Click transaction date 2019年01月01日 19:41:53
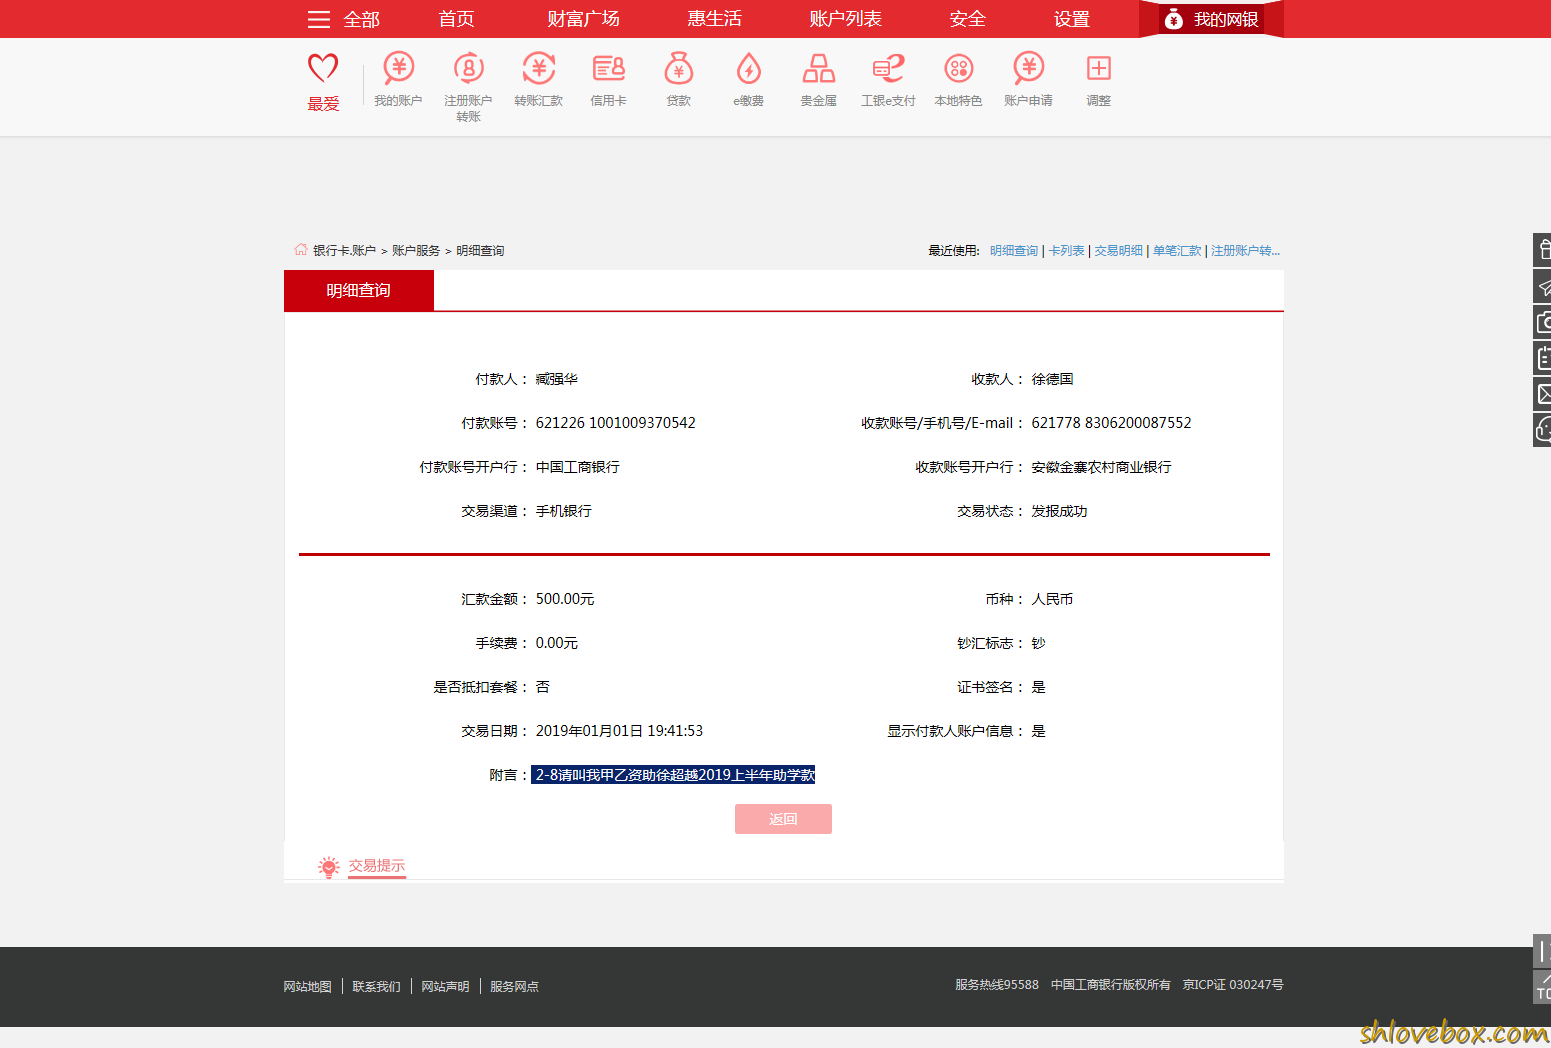Image resolution: width=1551 pixels, height=1048 pixels. click(x=619, y=731)
